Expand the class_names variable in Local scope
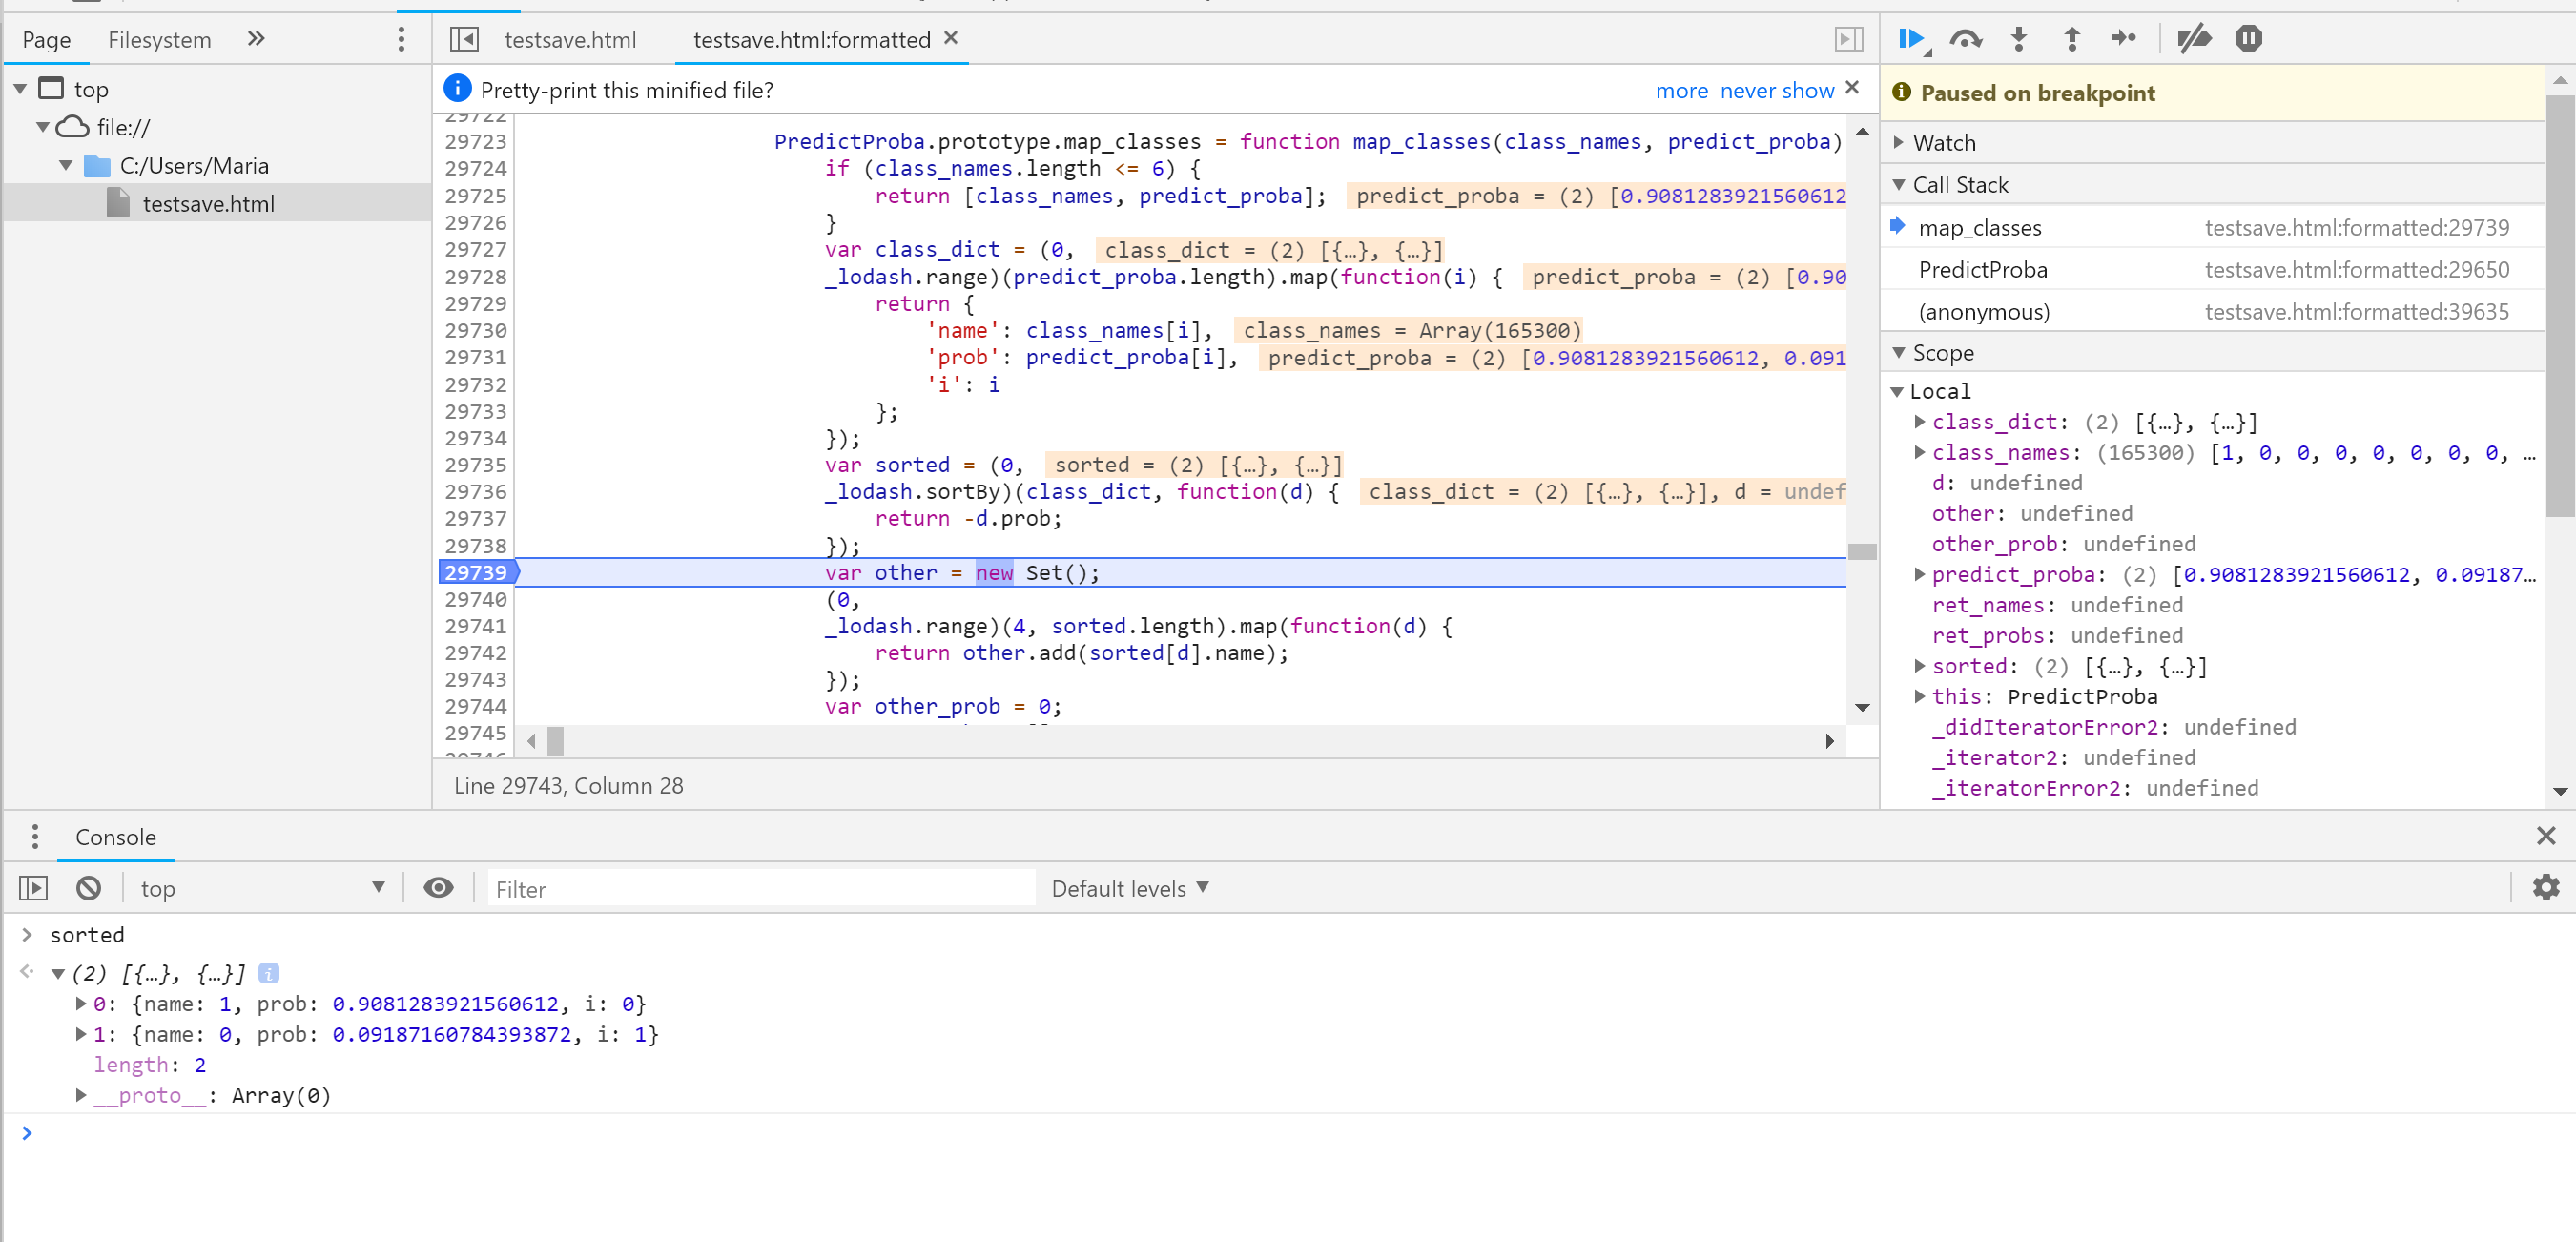 (x=1920, y=452)
